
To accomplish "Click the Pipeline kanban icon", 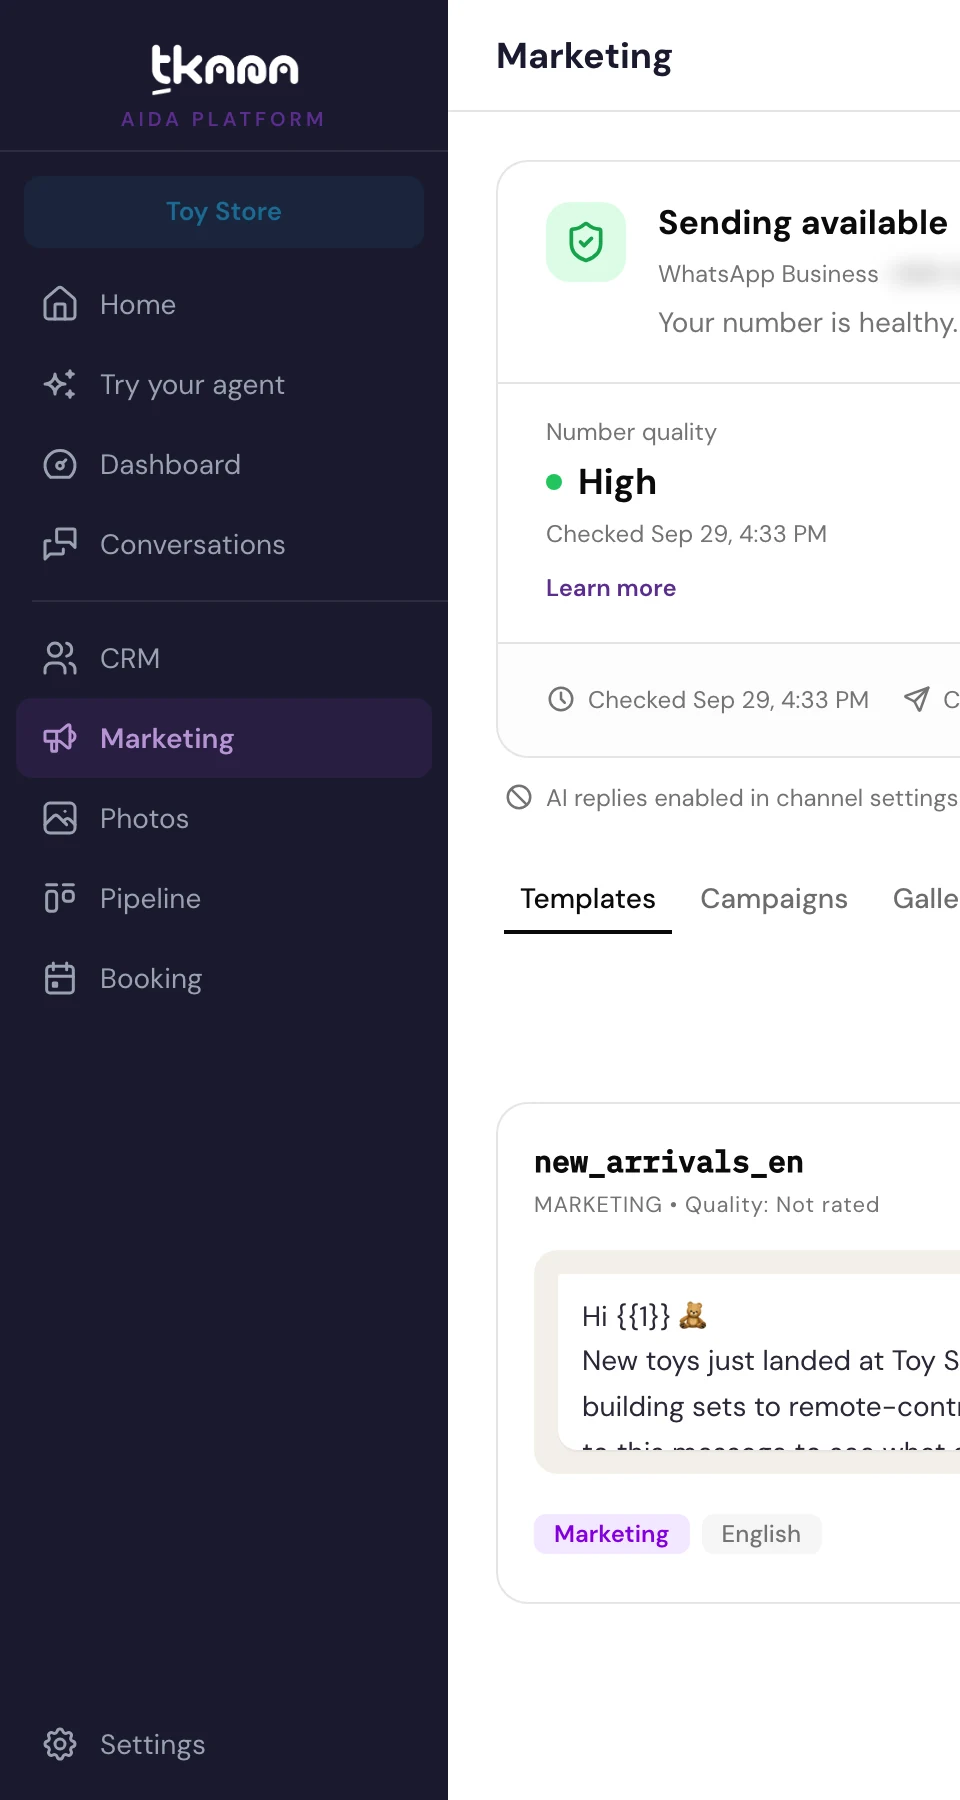I will [60, 898].
